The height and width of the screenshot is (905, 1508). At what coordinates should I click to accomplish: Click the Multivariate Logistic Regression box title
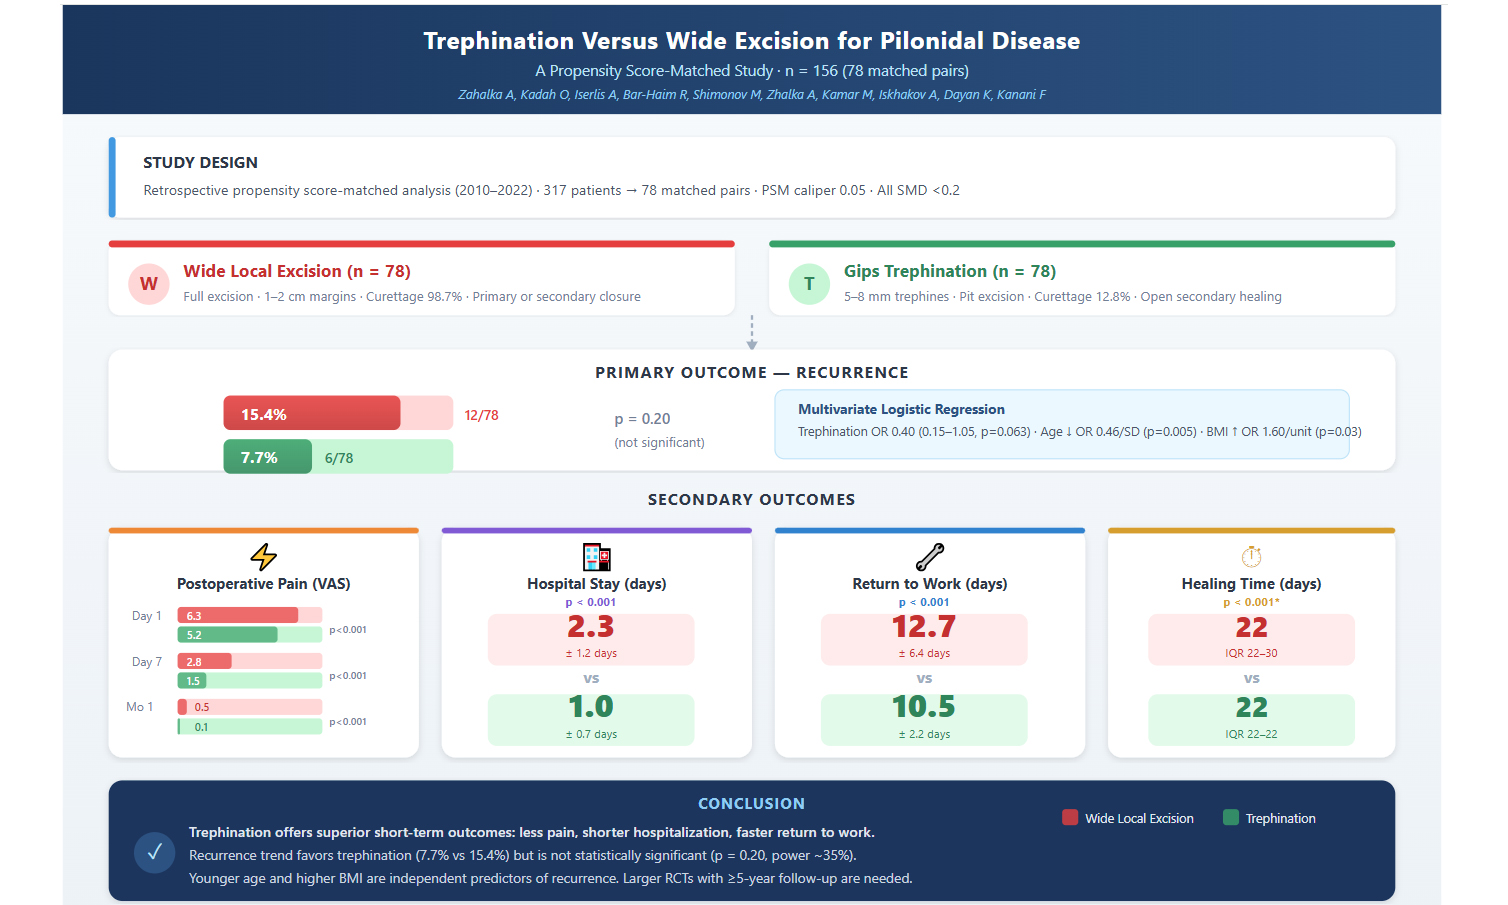tap(901, 409)
